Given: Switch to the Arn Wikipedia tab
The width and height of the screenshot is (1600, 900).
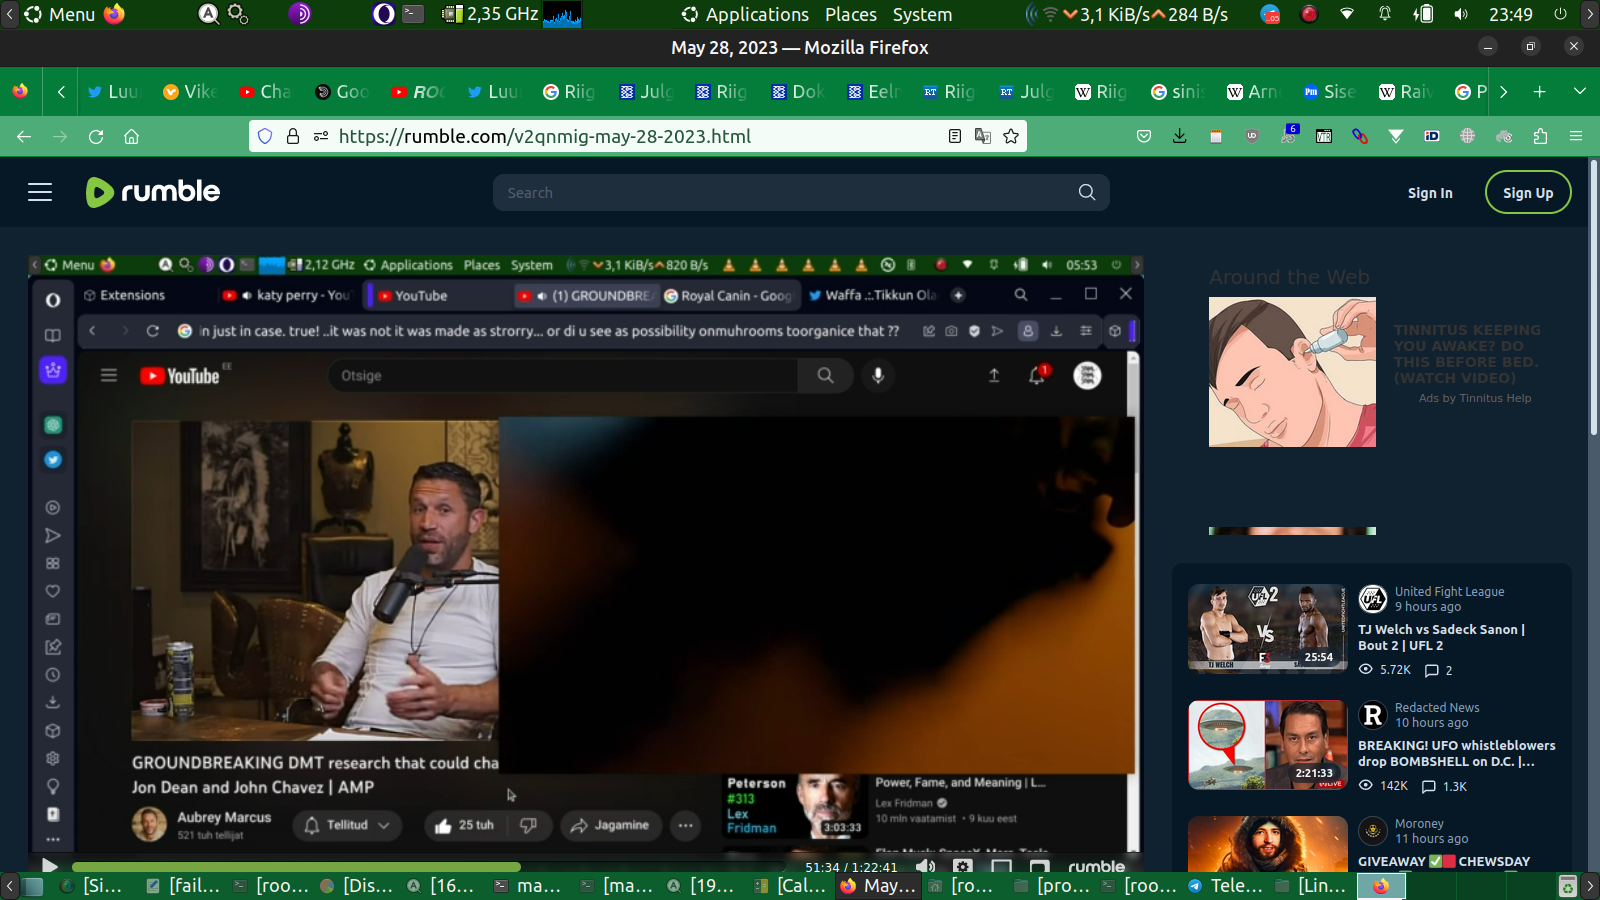Looking at the screenshot, I should click(1254, 92).
